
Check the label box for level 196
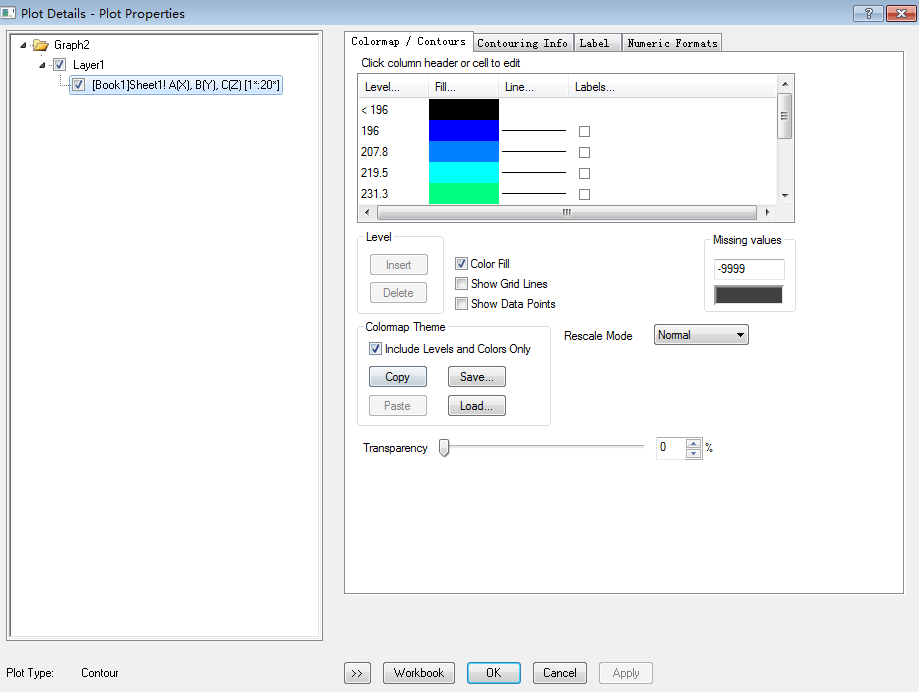point(584,131)
